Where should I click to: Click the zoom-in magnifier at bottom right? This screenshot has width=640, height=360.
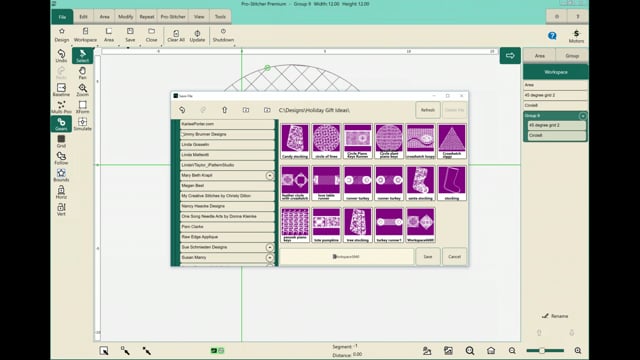pos(578,351)
